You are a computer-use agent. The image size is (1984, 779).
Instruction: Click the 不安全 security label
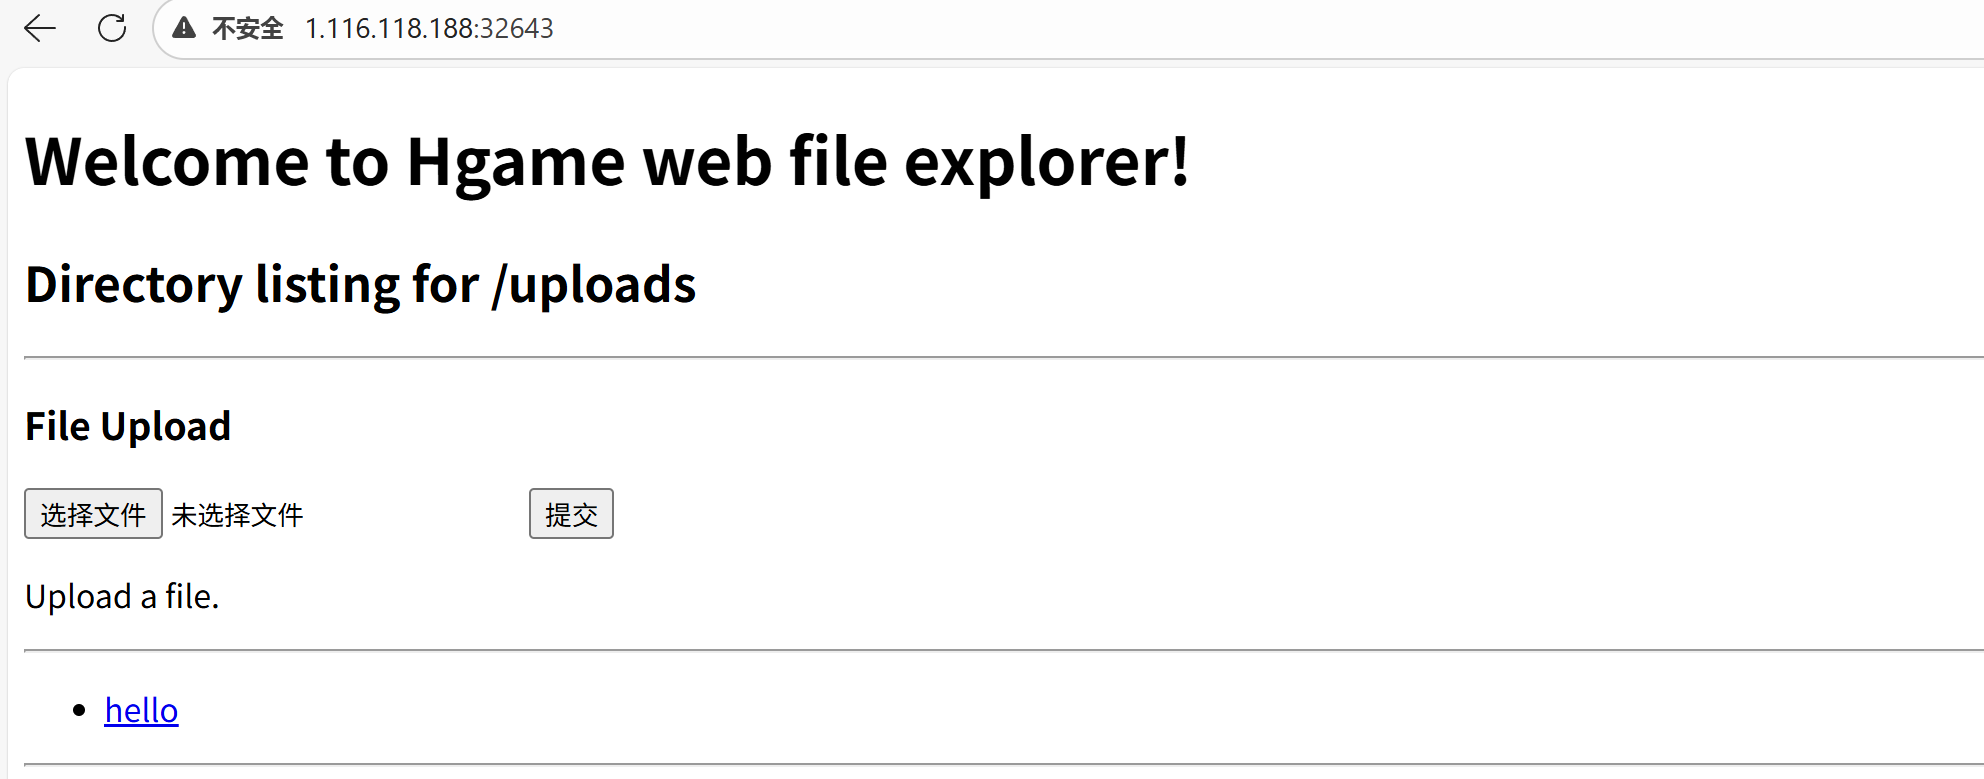point(248,28)
